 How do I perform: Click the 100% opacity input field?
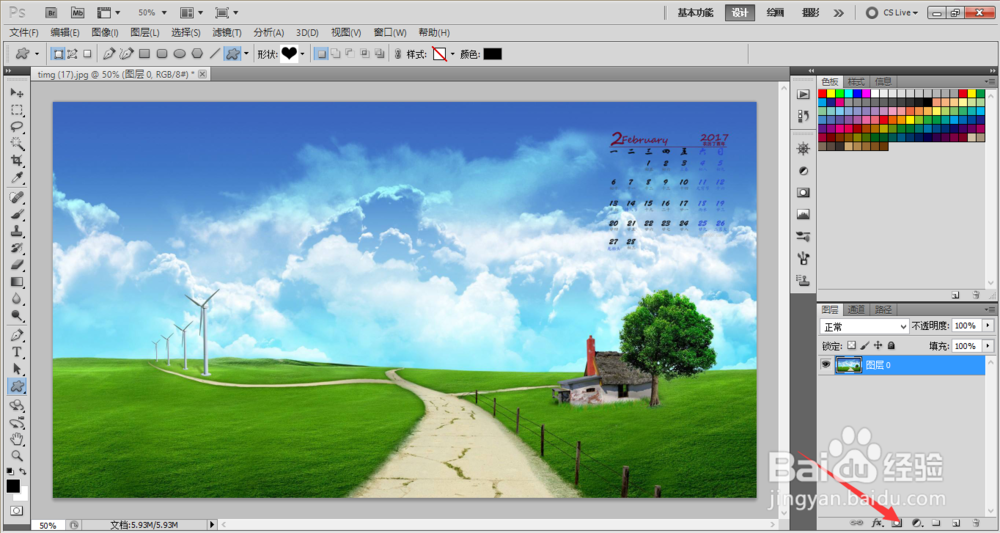966,326
